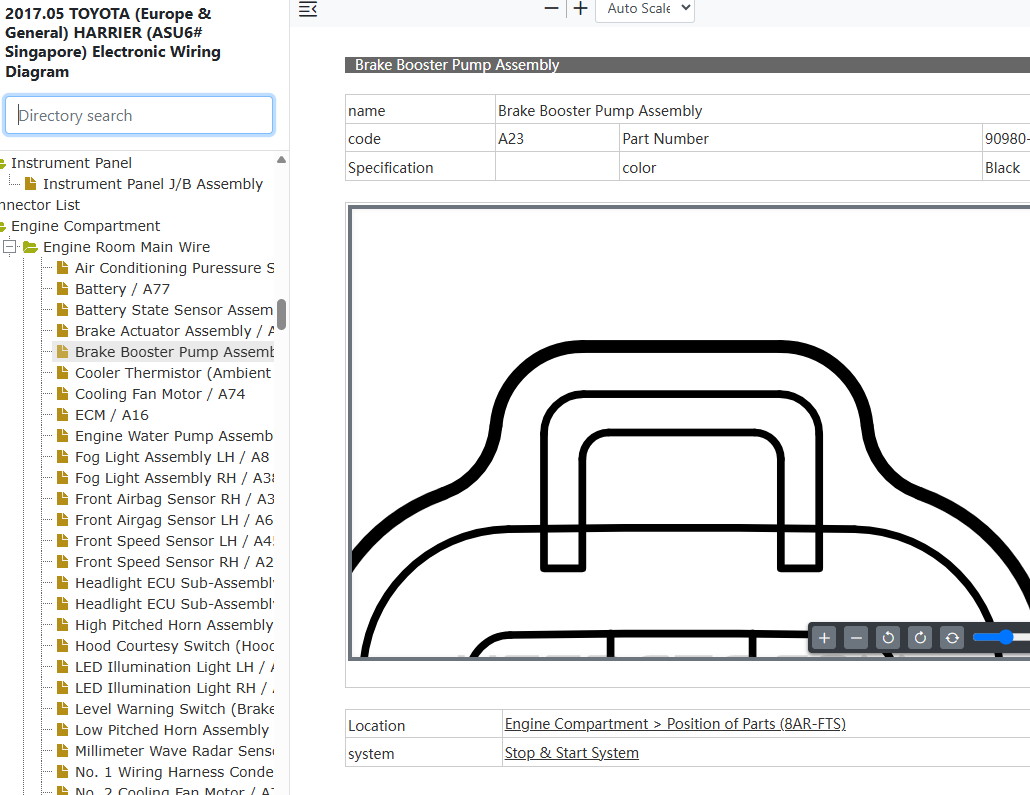Open Cooling Fan Motor / A74

point(160,394)
